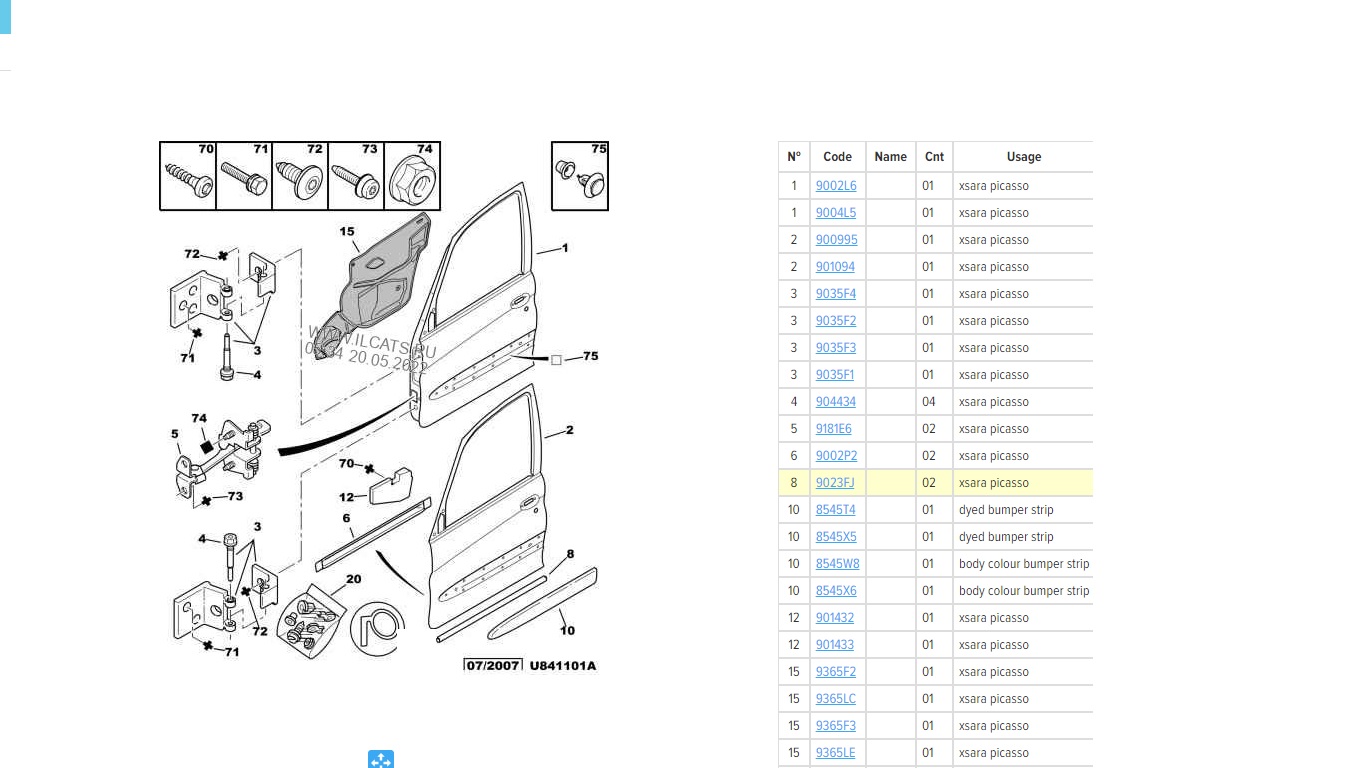
Task: Open part code 9365F2
Action: click(x=836, y=672)
